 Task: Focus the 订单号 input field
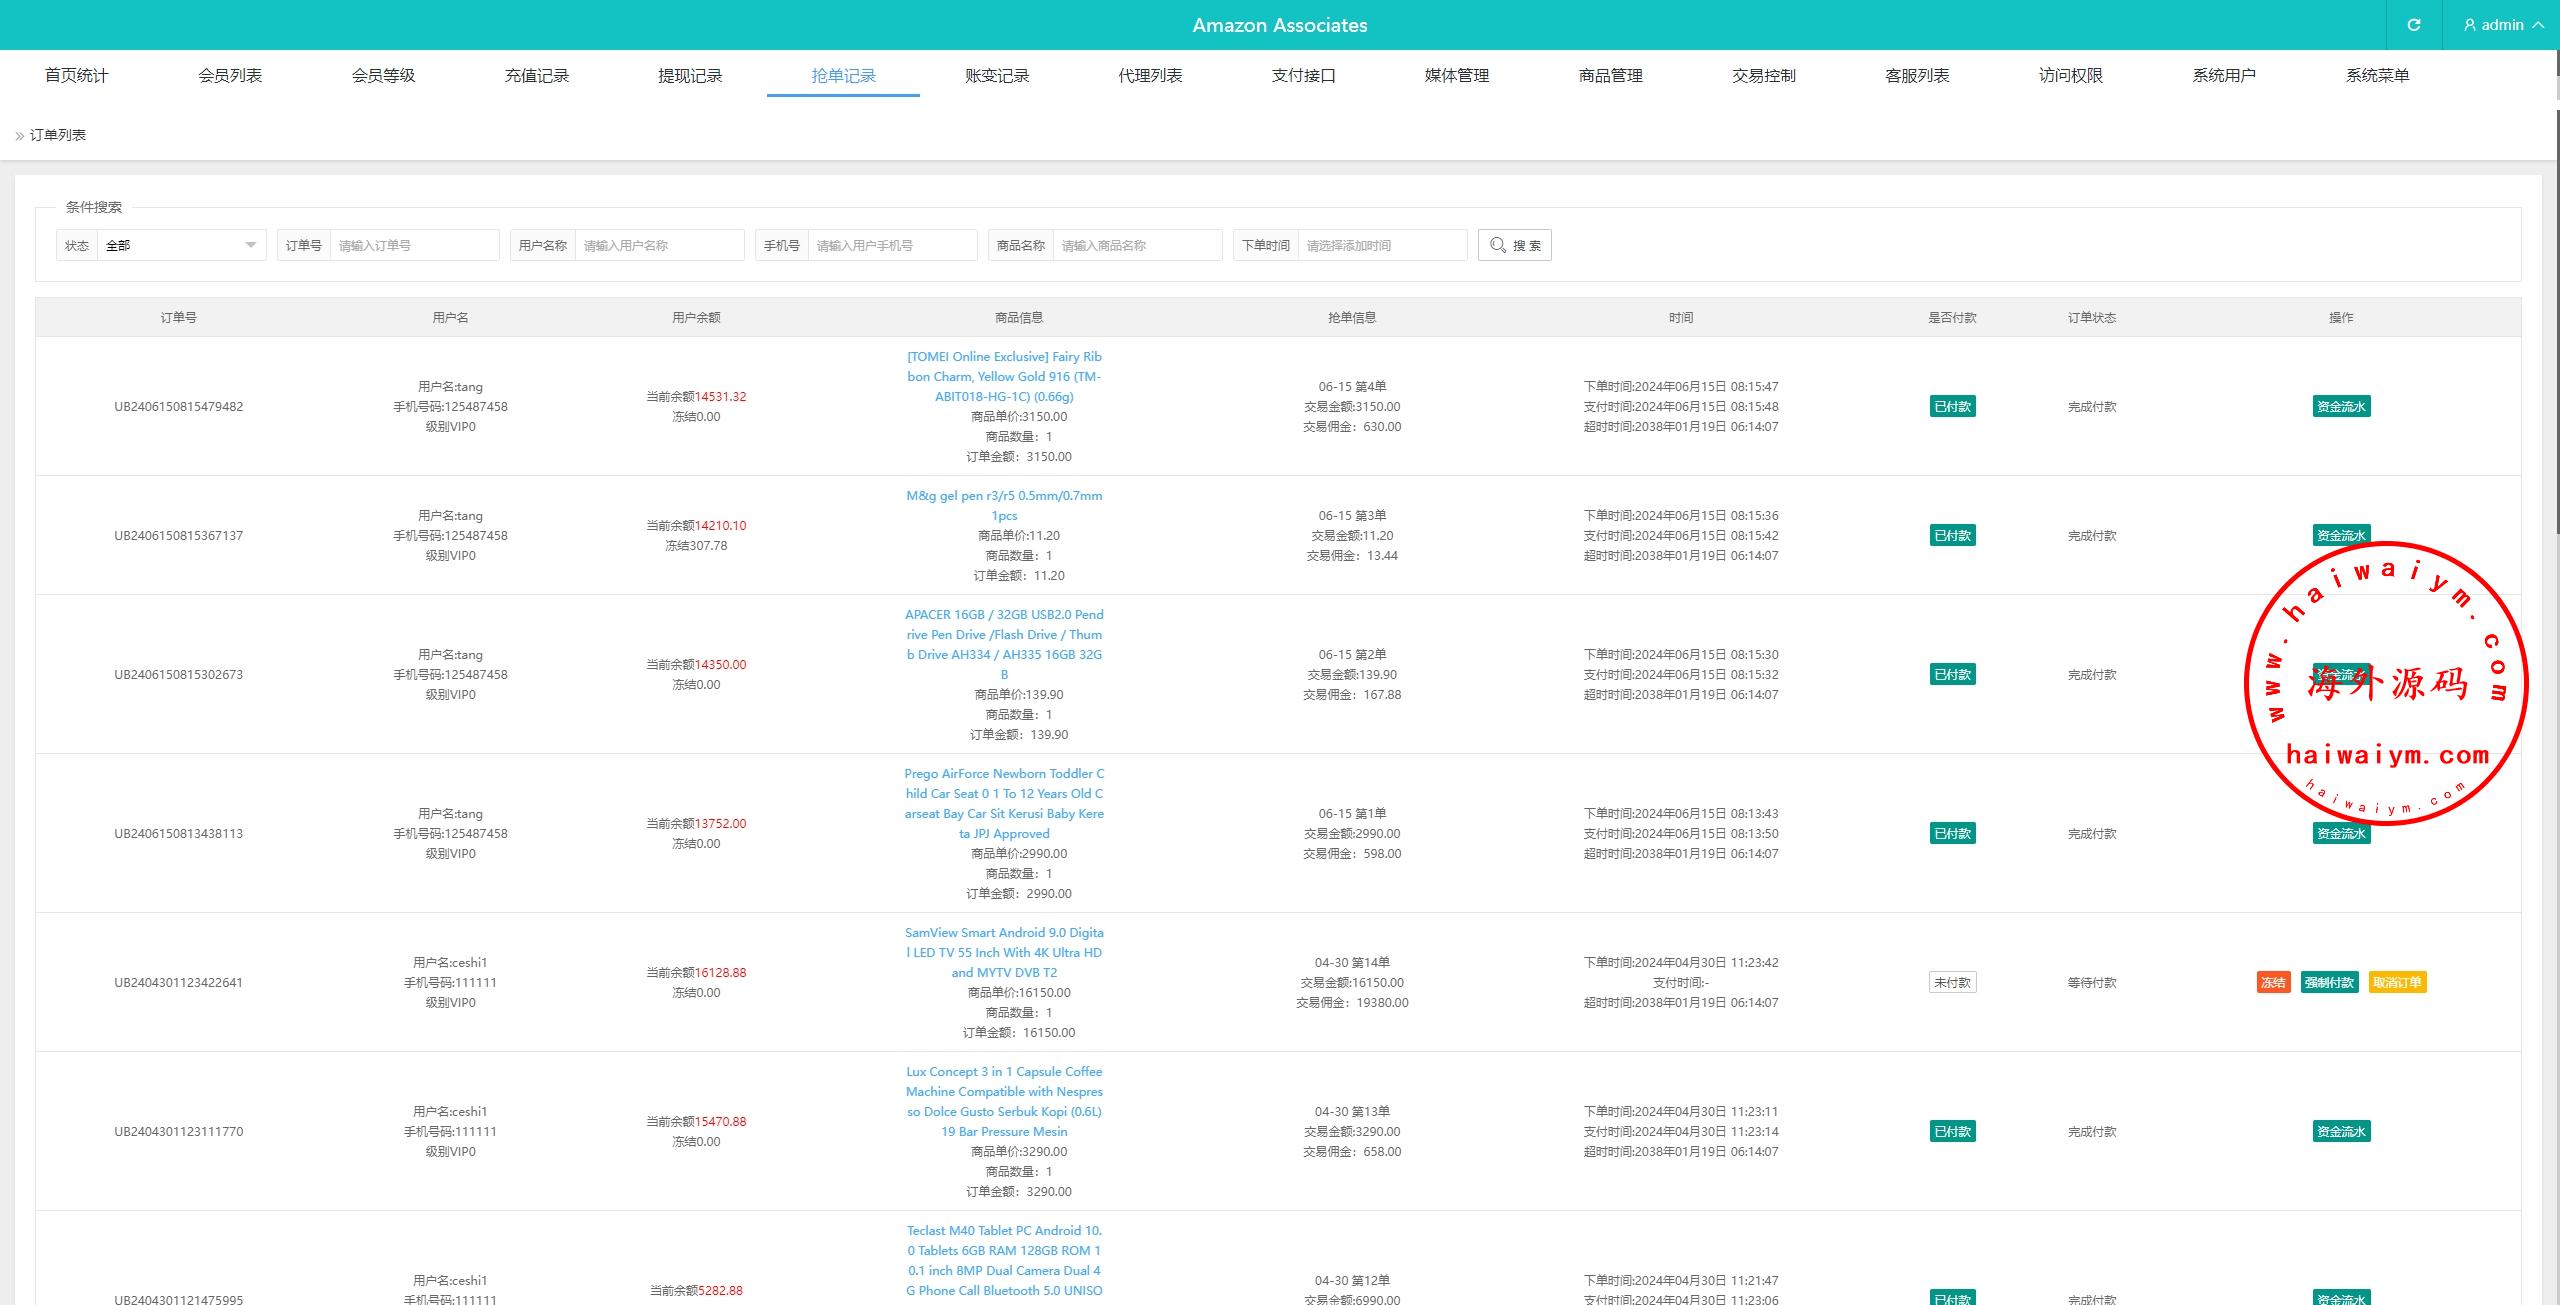click(414, 245)
